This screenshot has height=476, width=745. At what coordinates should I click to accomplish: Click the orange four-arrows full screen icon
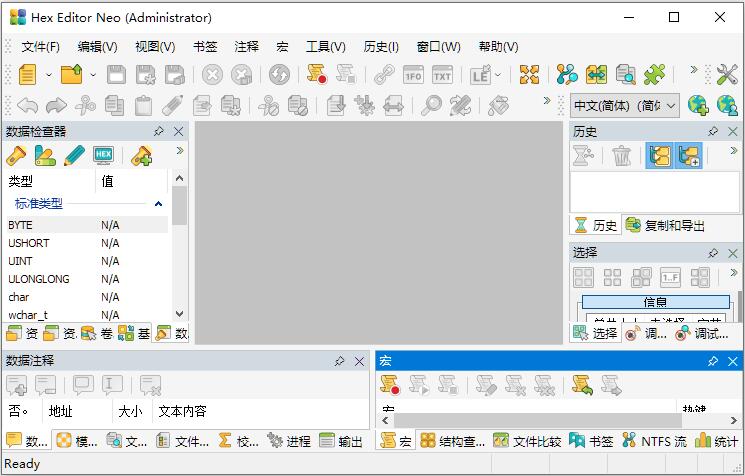[x=529, y=75]
